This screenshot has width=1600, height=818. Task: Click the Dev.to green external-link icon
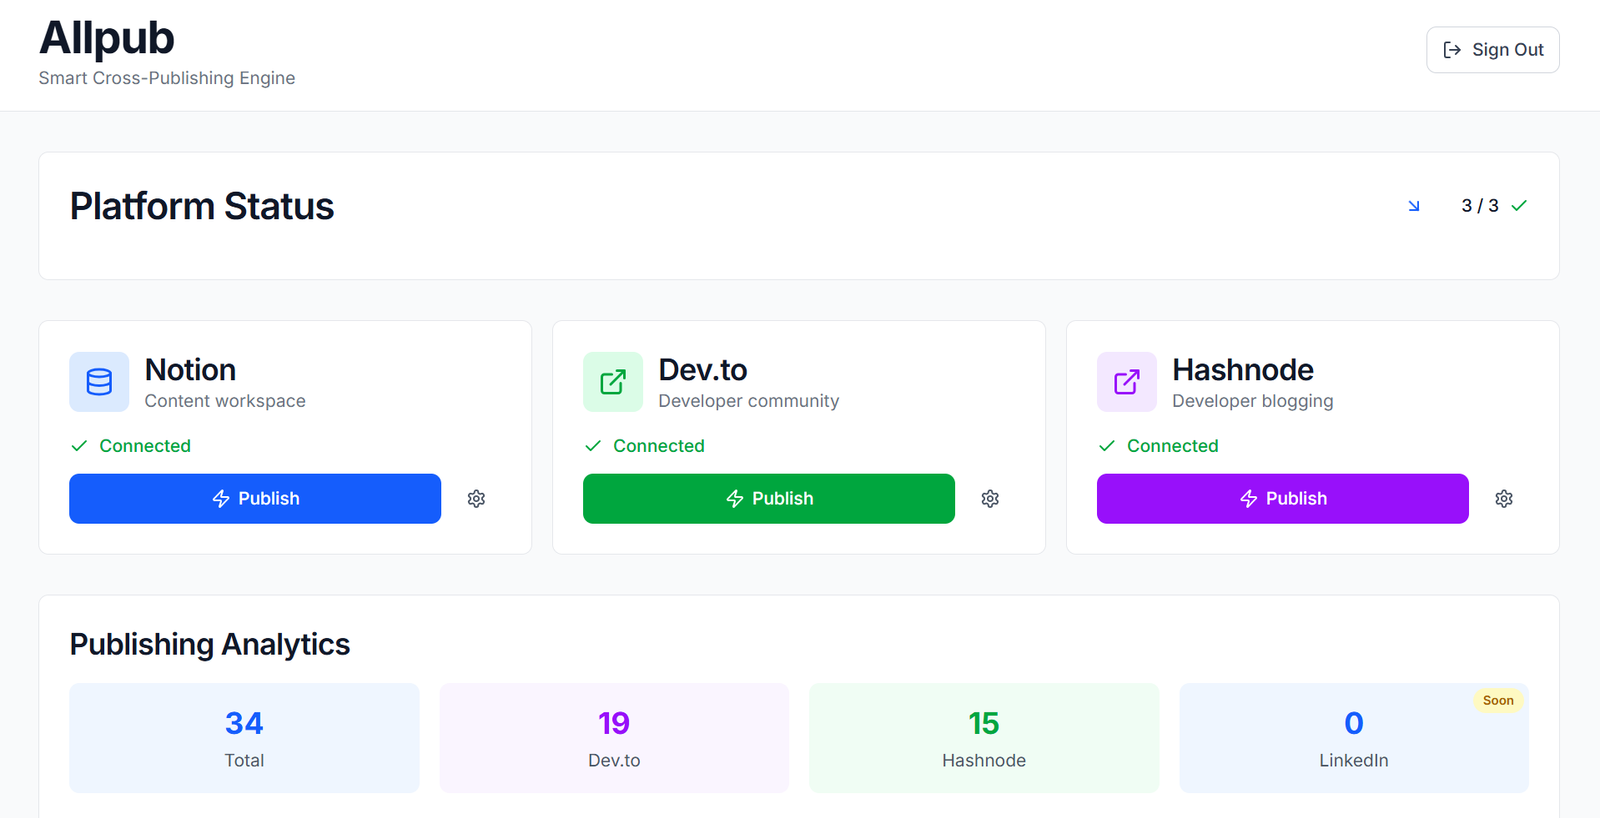point(613,382)
